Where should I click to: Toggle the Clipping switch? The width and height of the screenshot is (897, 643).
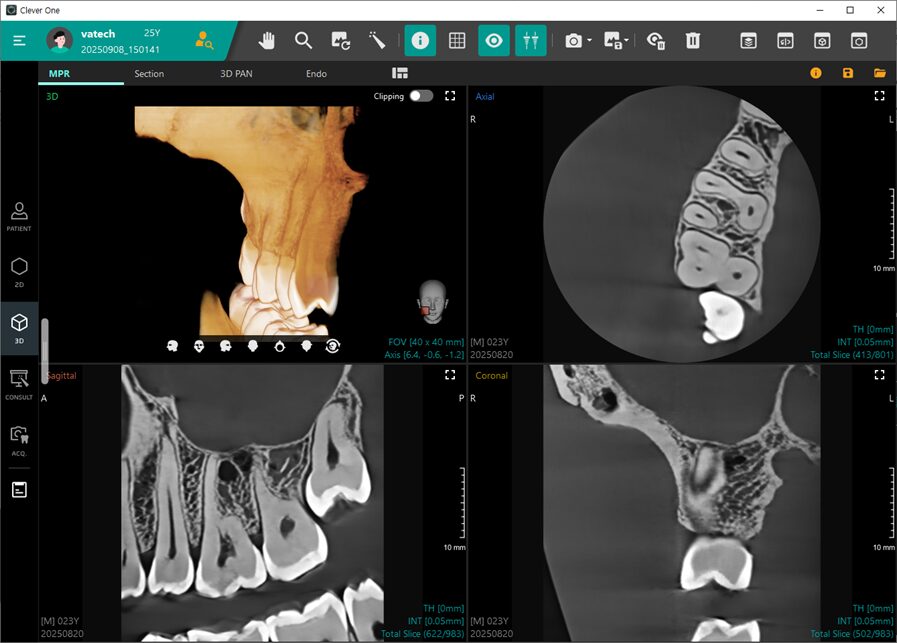point(421,96)
